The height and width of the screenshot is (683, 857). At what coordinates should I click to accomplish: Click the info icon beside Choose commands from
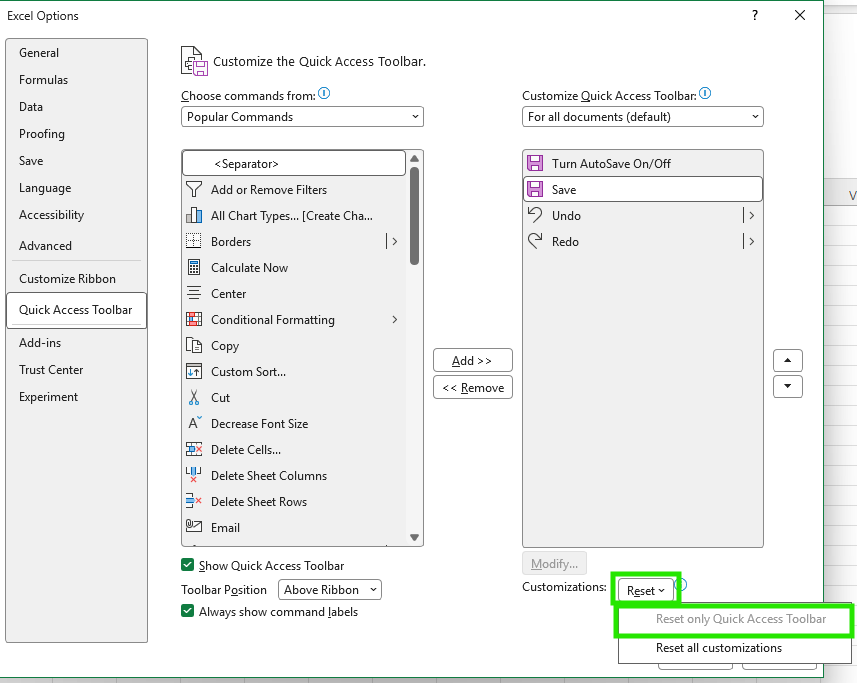pos(324,94)
